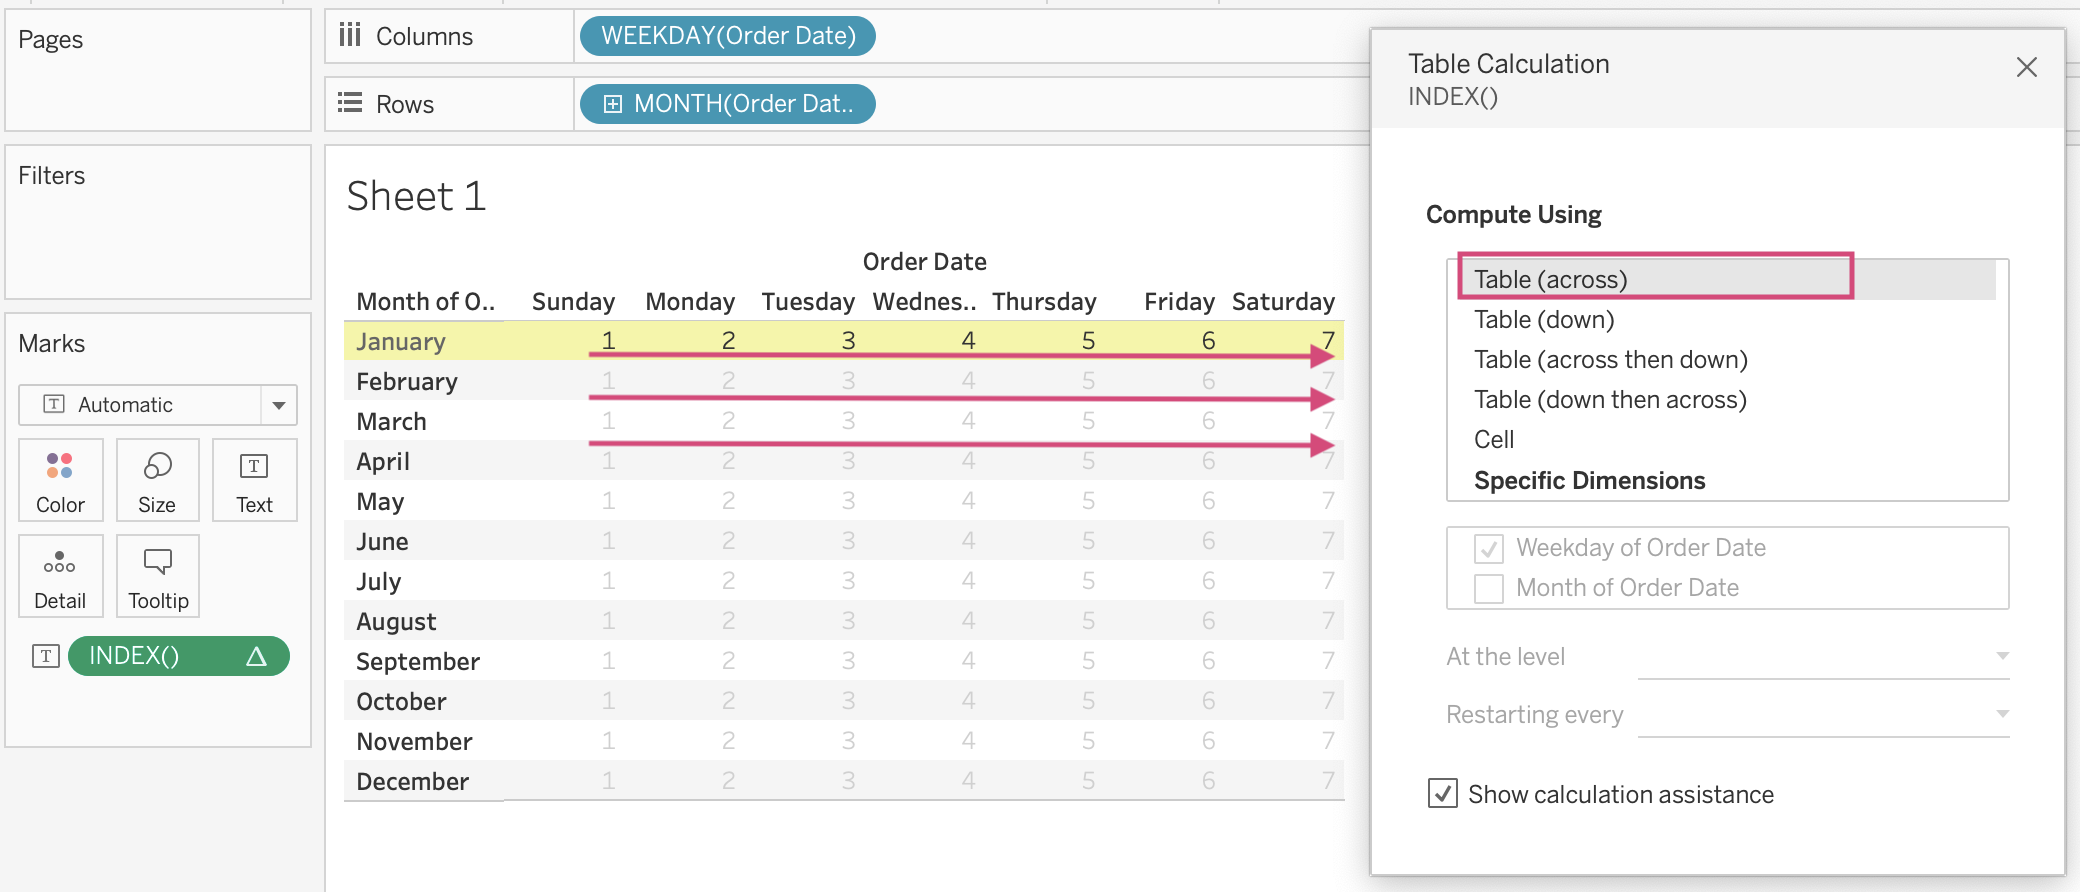Open the Detail marks card
Screen dimensions: 2080x892
(x=60, y=576)
